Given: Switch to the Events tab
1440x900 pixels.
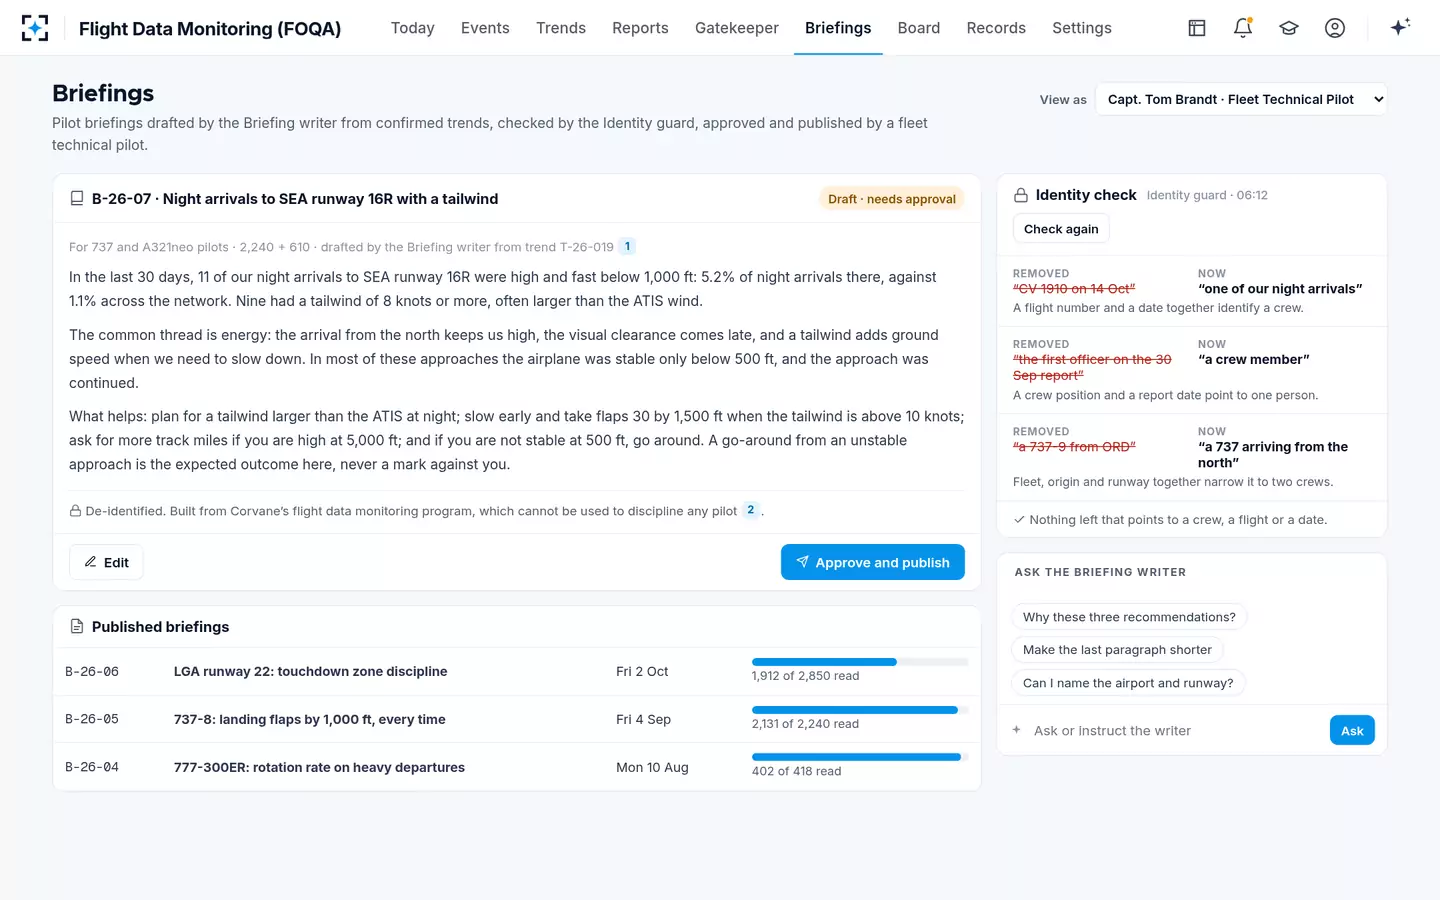Looking at the screenshot, I should tap(485, 28).
